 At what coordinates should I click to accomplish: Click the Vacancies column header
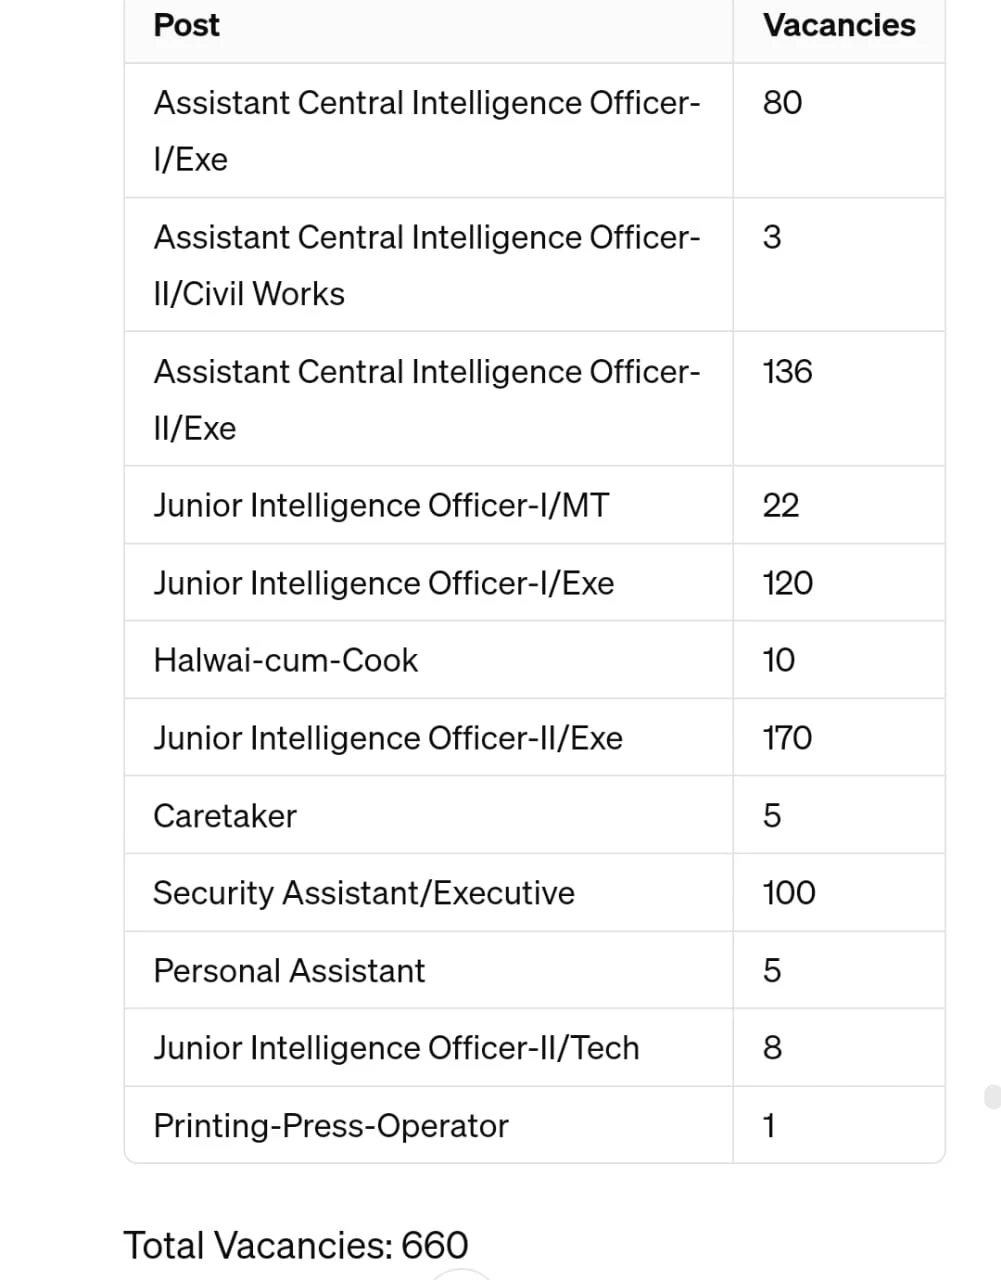pos(838,26)
